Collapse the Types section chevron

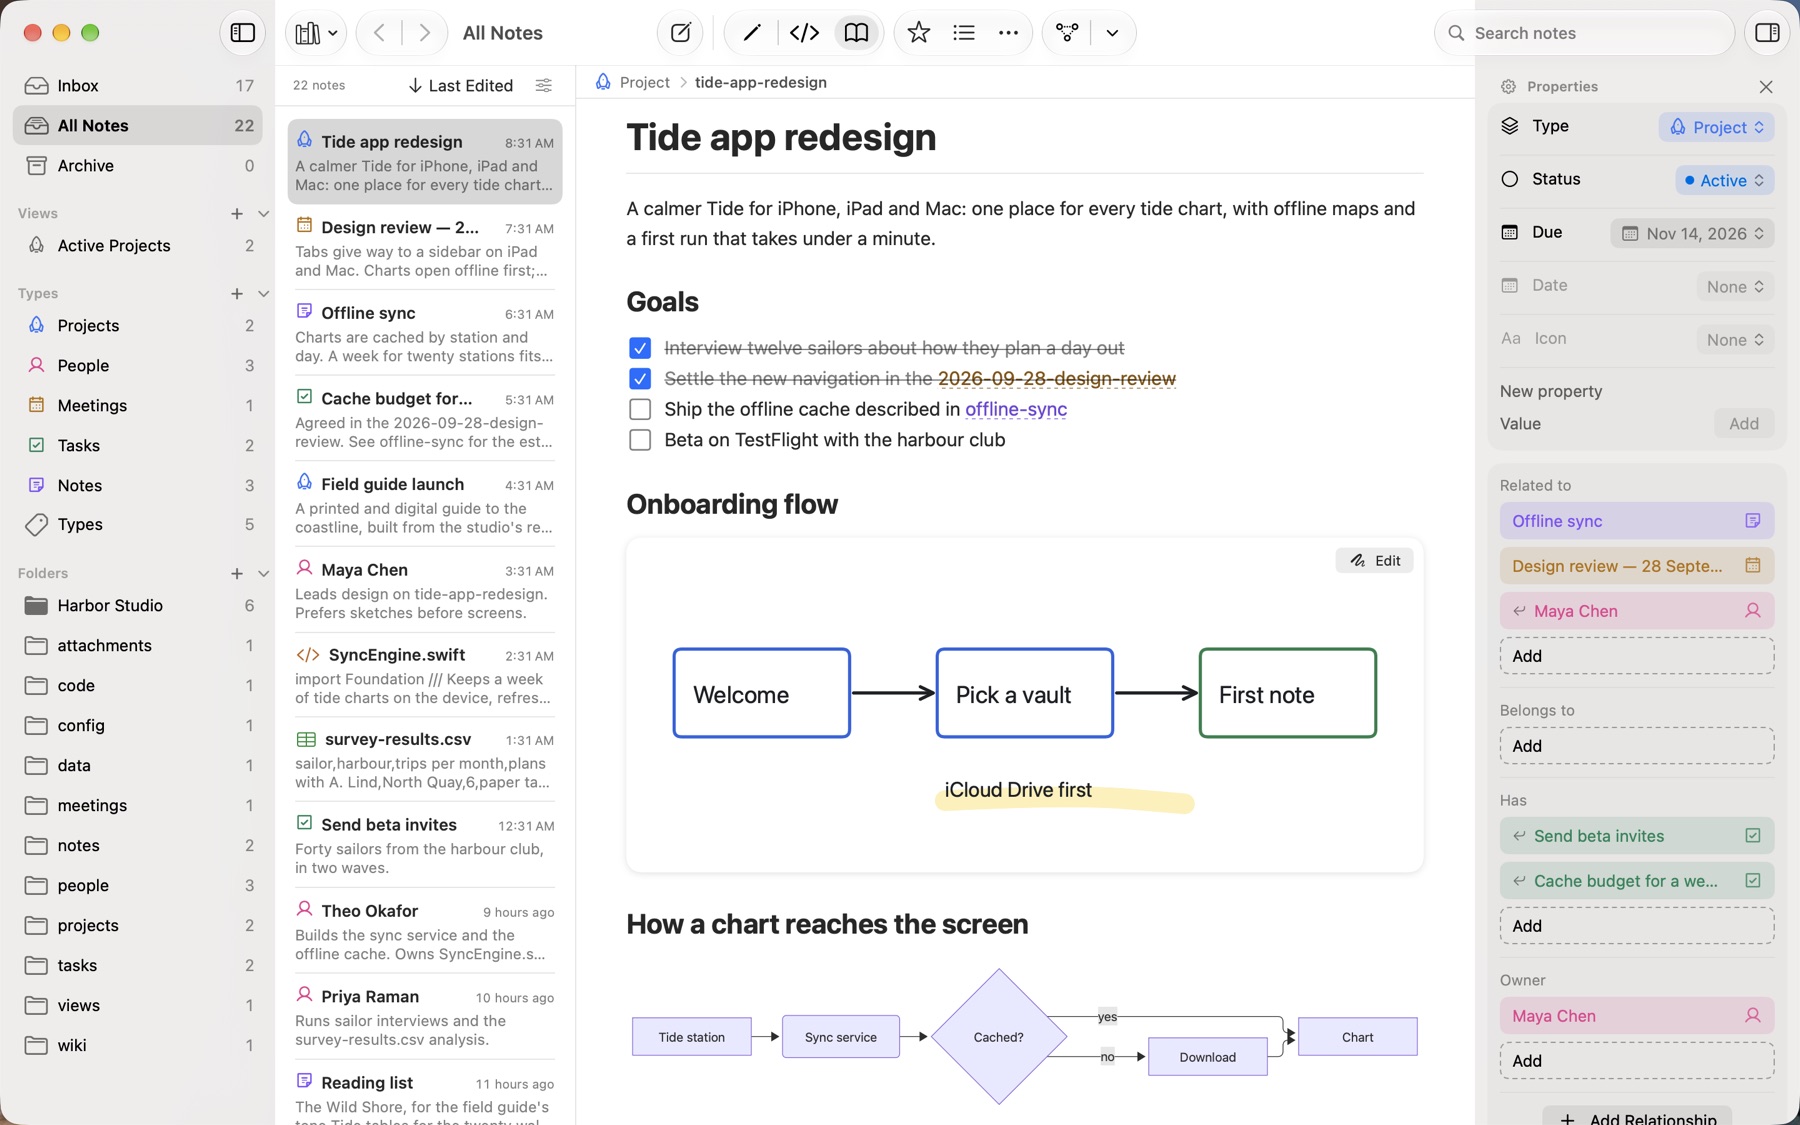[x=264, y=294]
